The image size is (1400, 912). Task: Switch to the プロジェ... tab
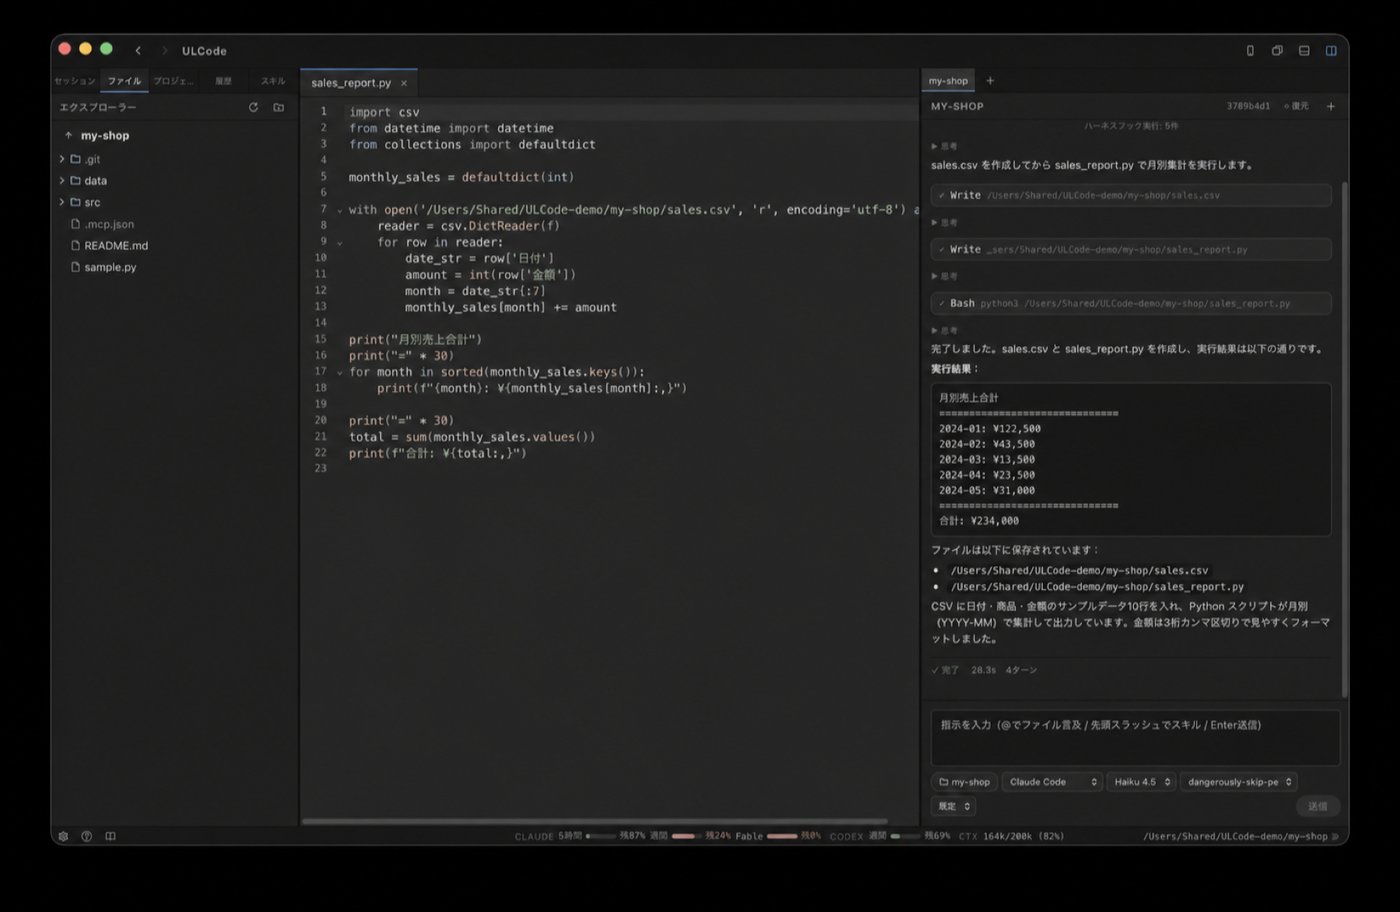173,81
